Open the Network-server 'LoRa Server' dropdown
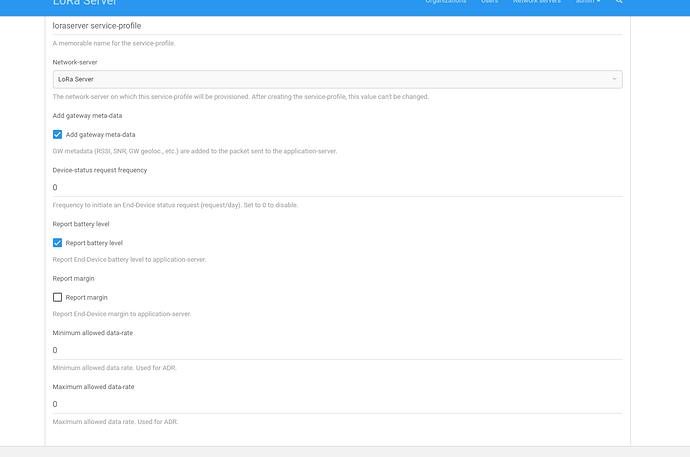 click(x=337, y=79)
